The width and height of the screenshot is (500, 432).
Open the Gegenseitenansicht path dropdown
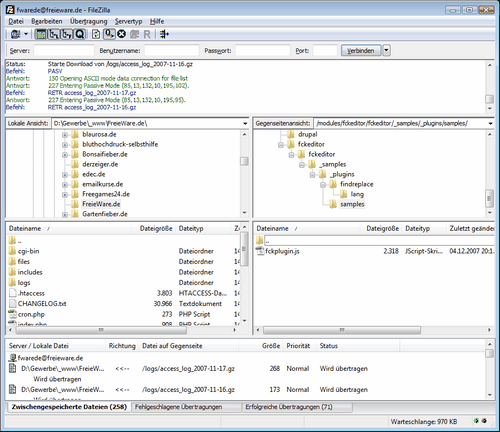pyautogui.click(x=490, y=123)
